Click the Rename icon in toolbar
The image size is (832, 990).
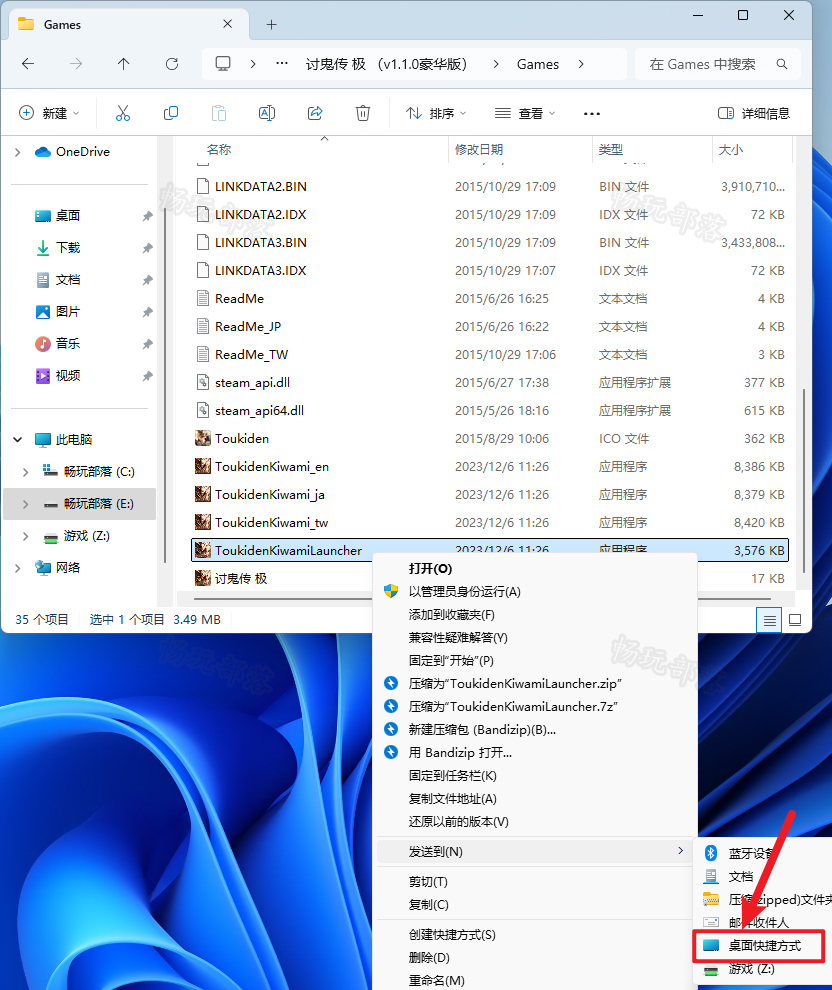(266, 114)
